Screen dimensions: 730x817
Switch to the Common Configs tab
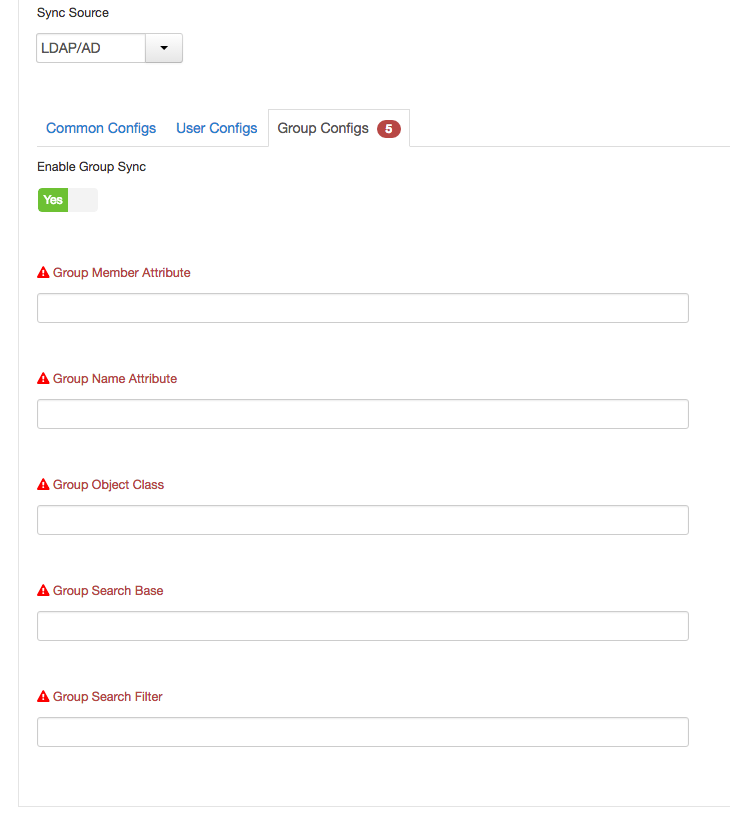click(x=101, y=129)
